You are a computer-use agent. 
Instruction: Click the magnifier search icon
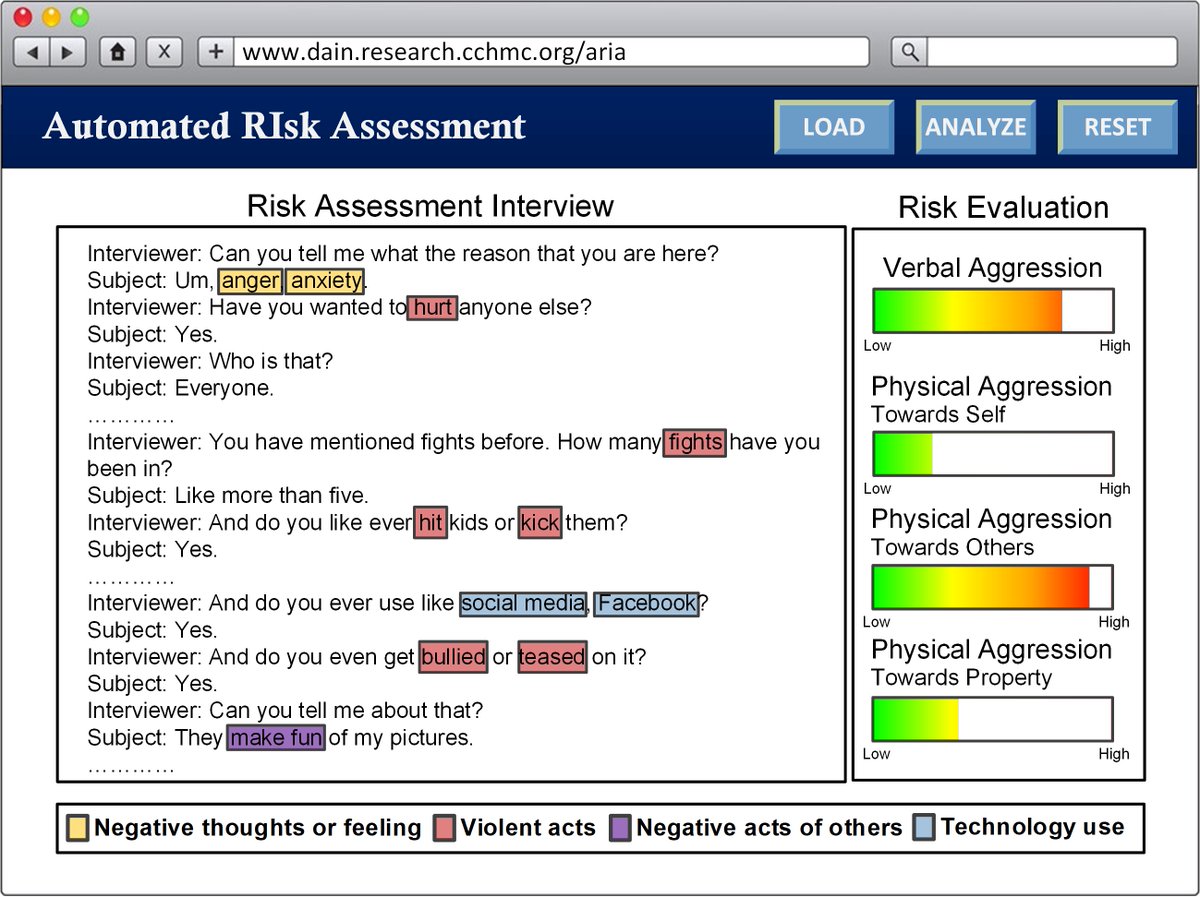(x=909, y=52)
